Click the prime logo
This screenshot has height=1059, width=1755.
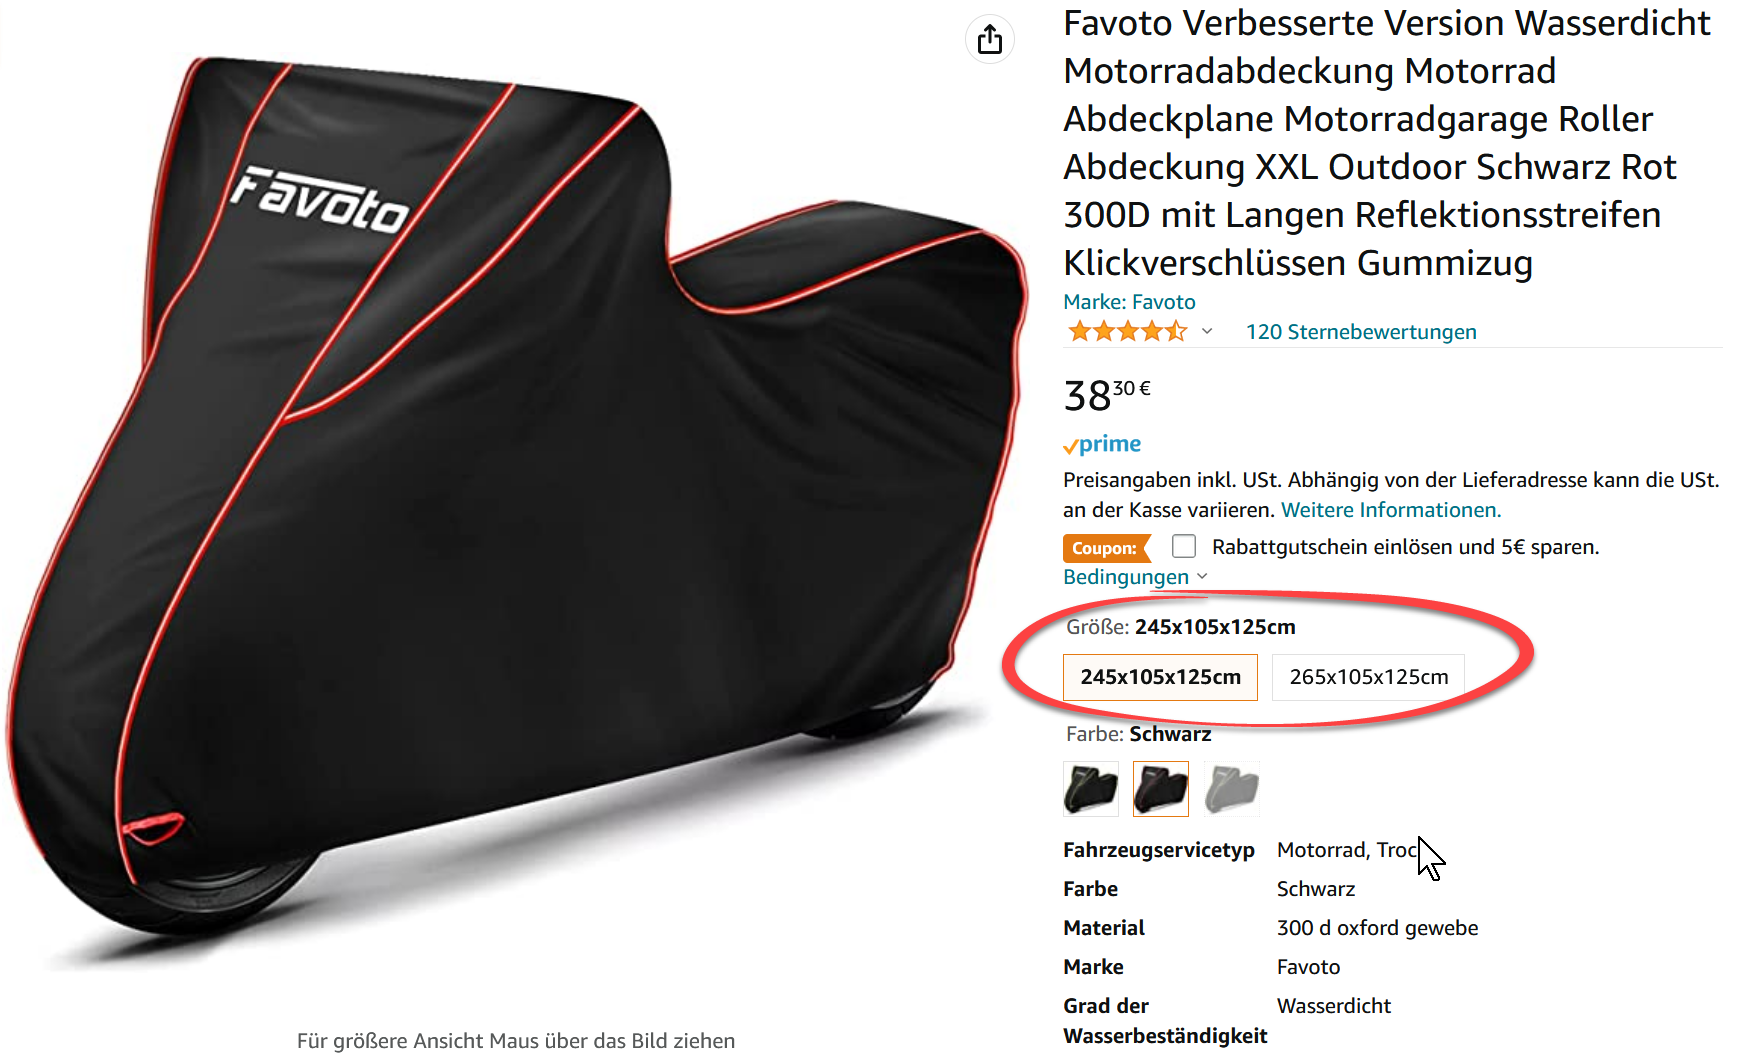click(x=1102, y=444)
